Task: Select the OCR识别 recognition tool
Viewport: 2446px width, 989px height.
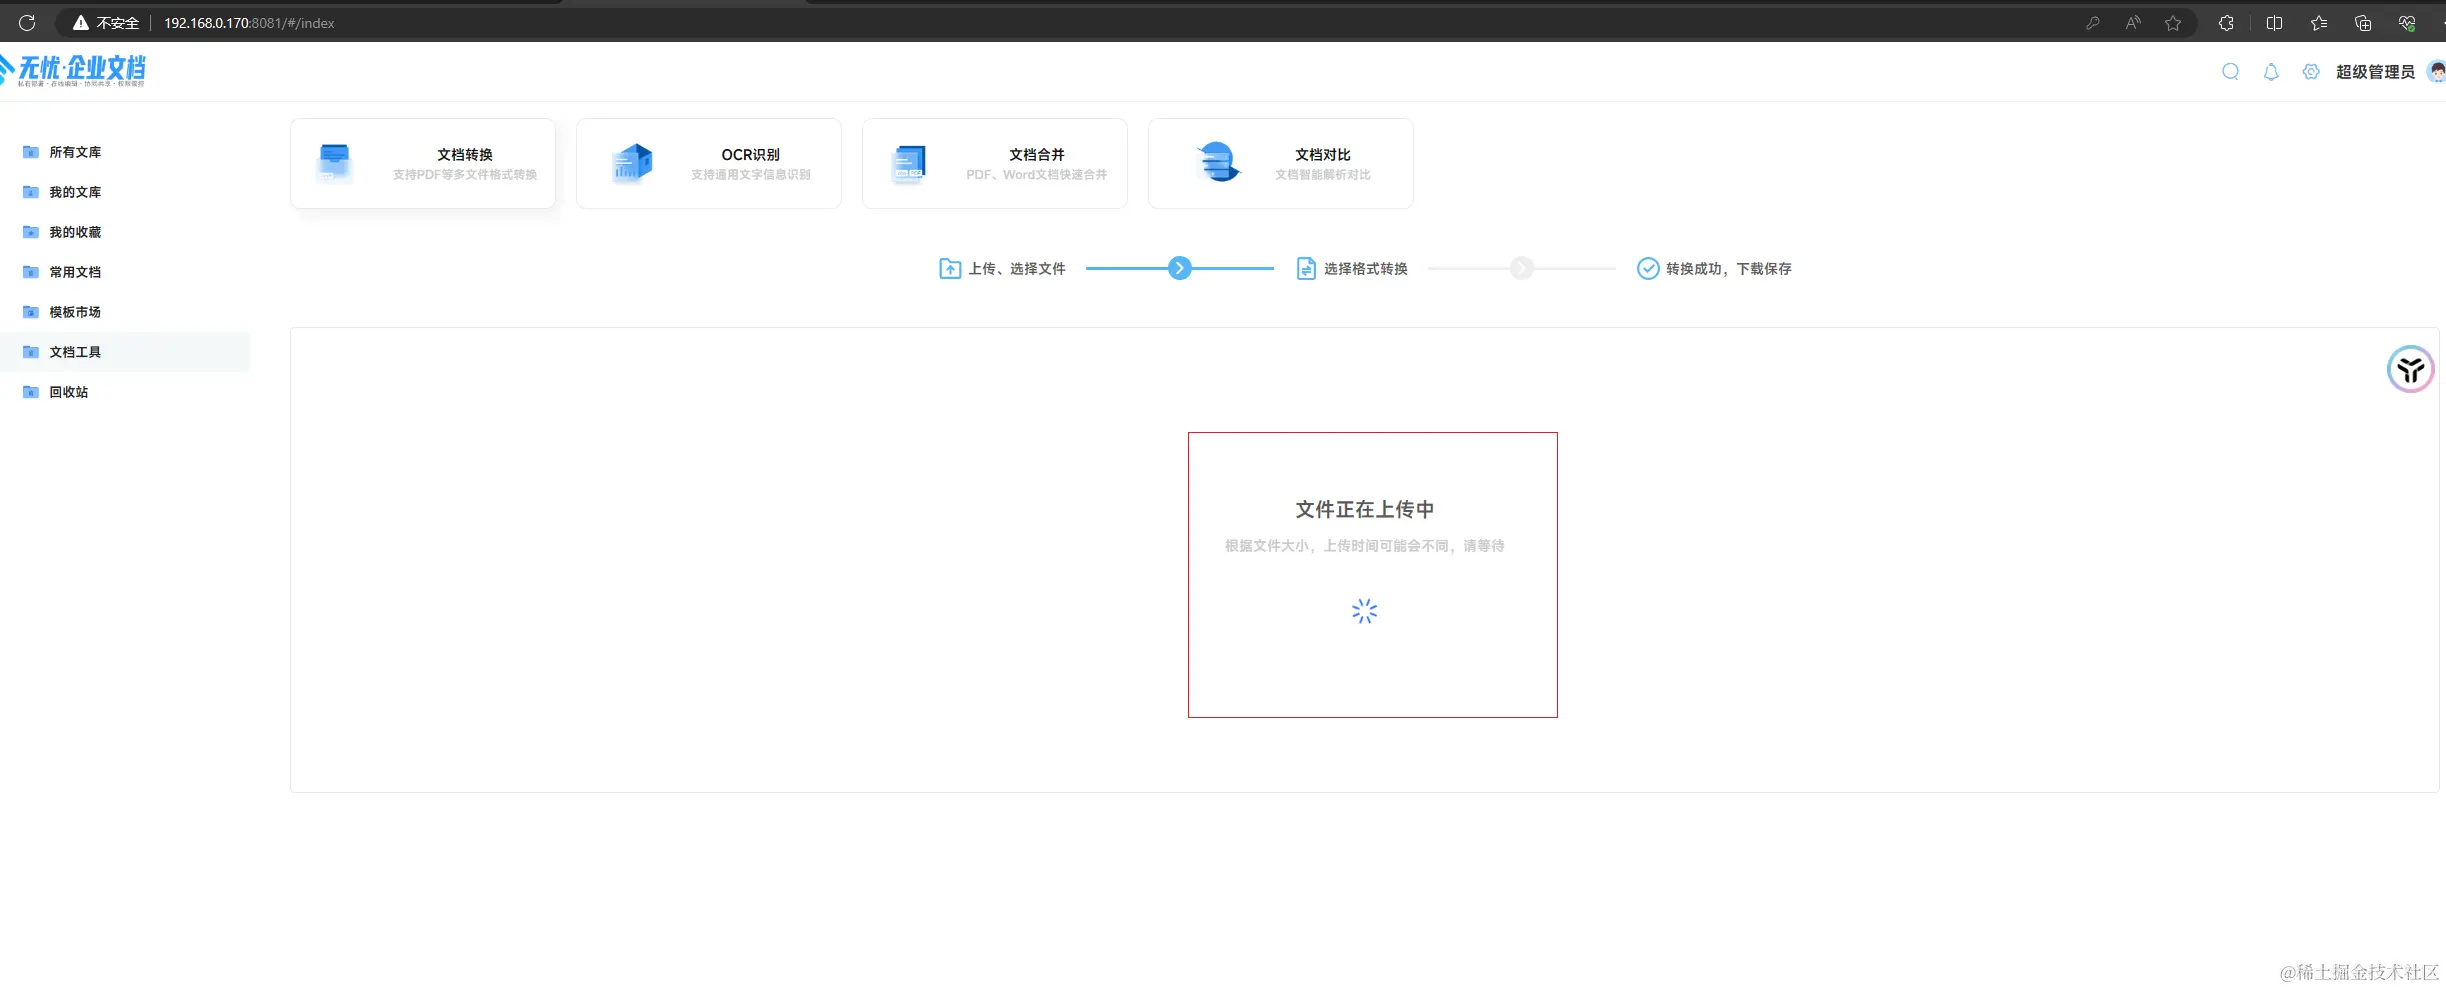Action: 708,162
